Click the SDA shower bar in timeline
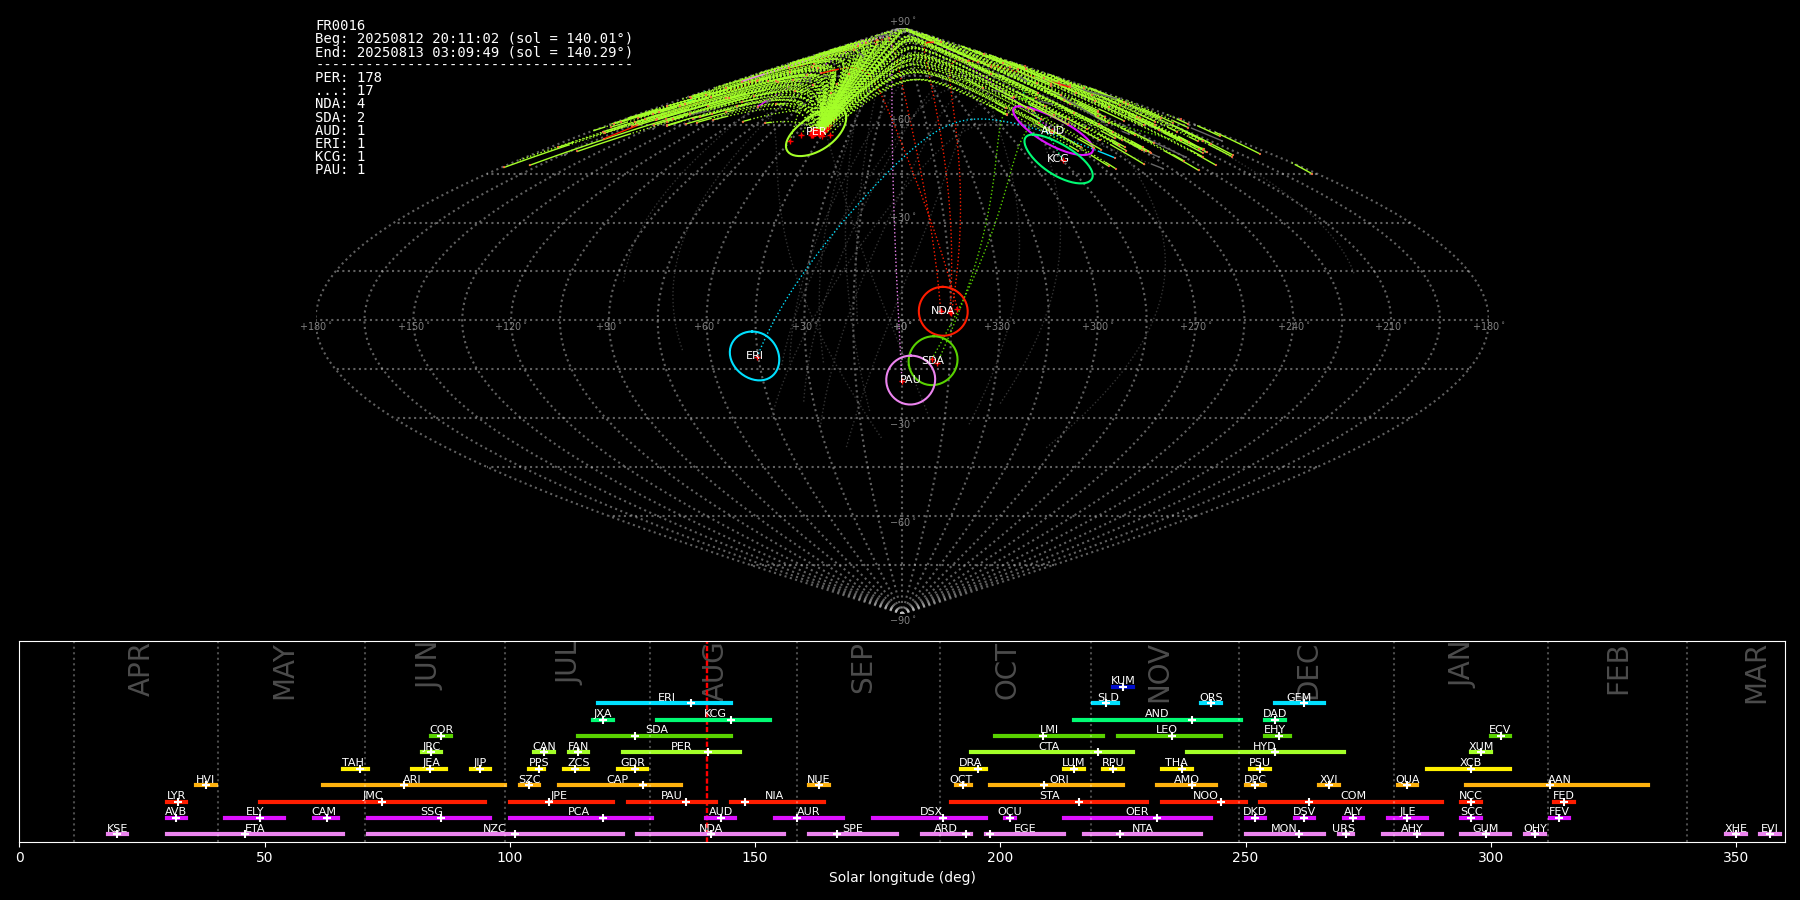Screen dimensions: 1800x900 tap(654, 736)
